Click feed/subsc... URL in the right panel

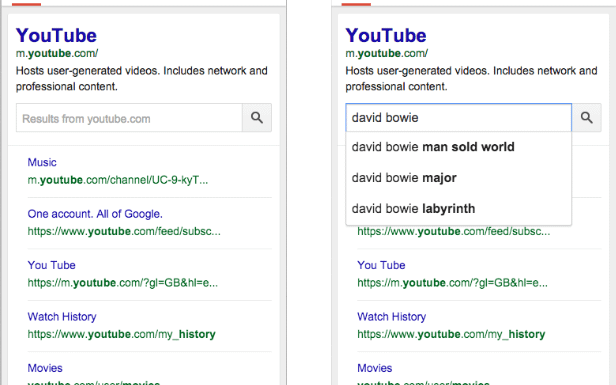(x=454, y=231)
